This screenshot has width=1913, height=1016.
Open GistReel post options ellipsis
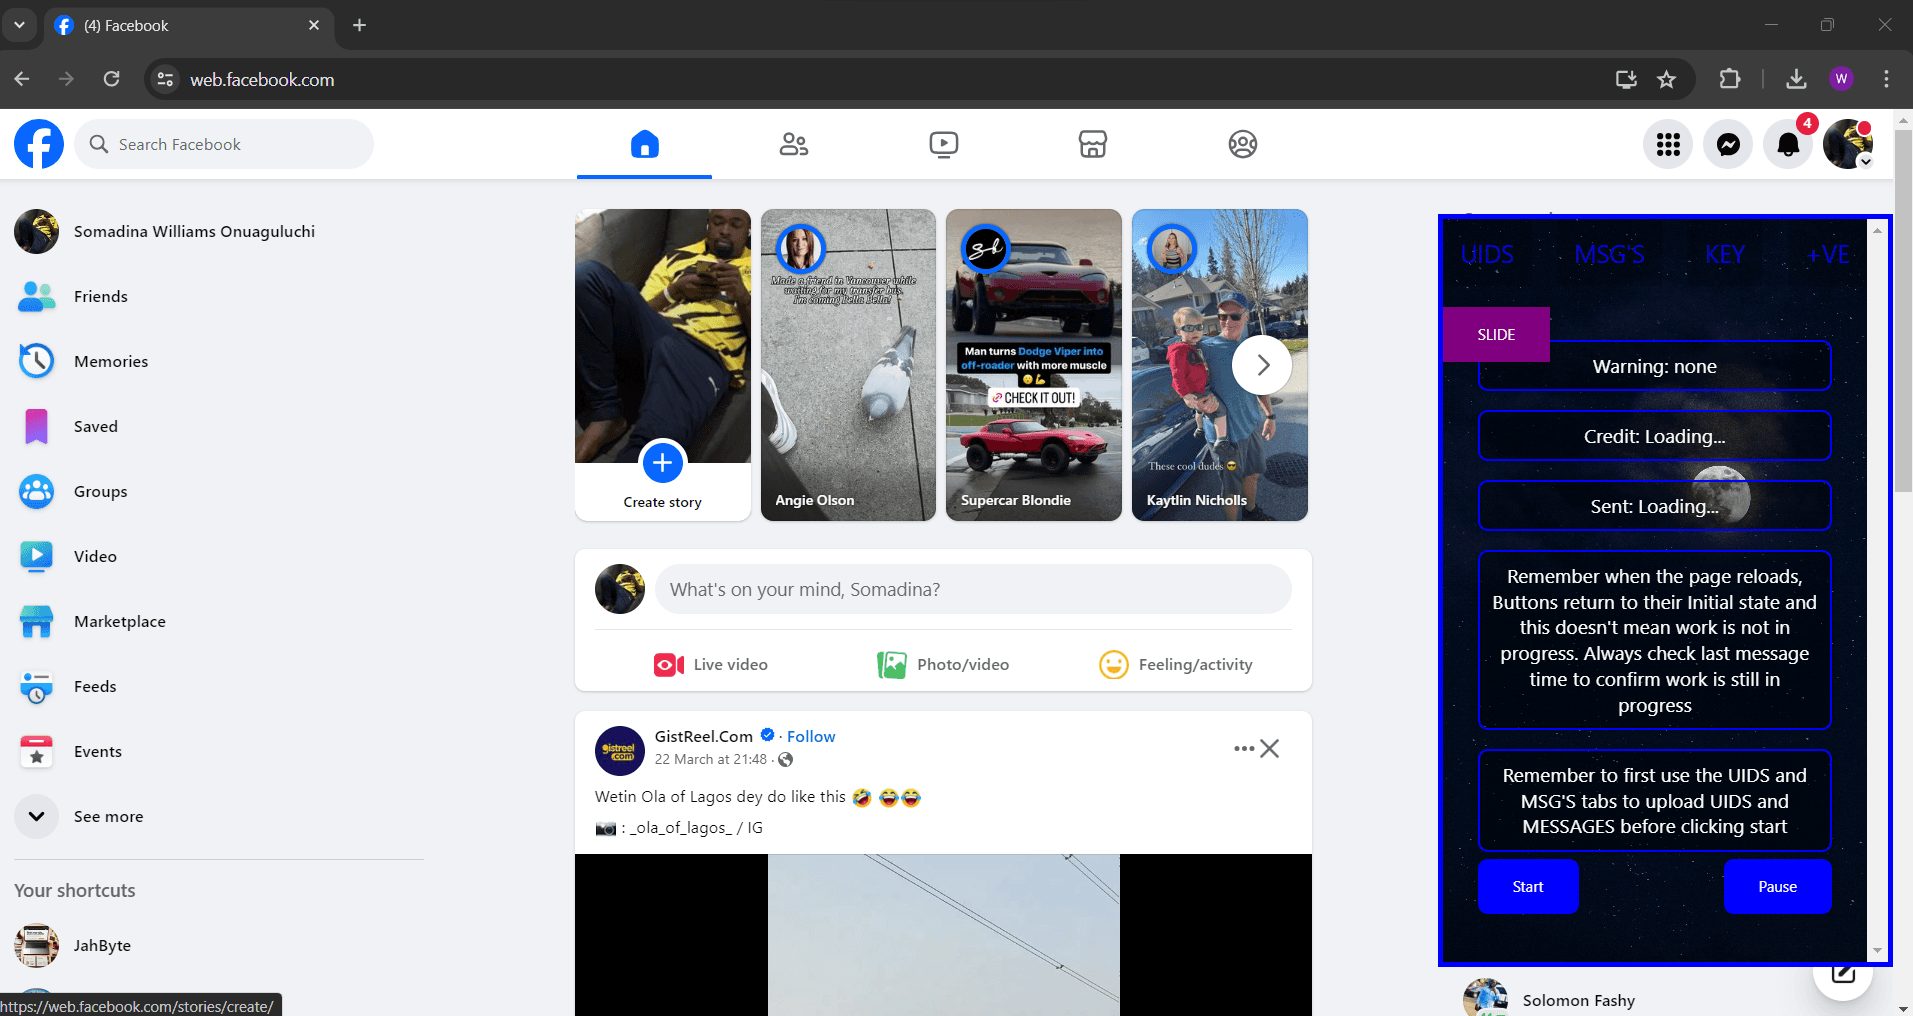1243,749
